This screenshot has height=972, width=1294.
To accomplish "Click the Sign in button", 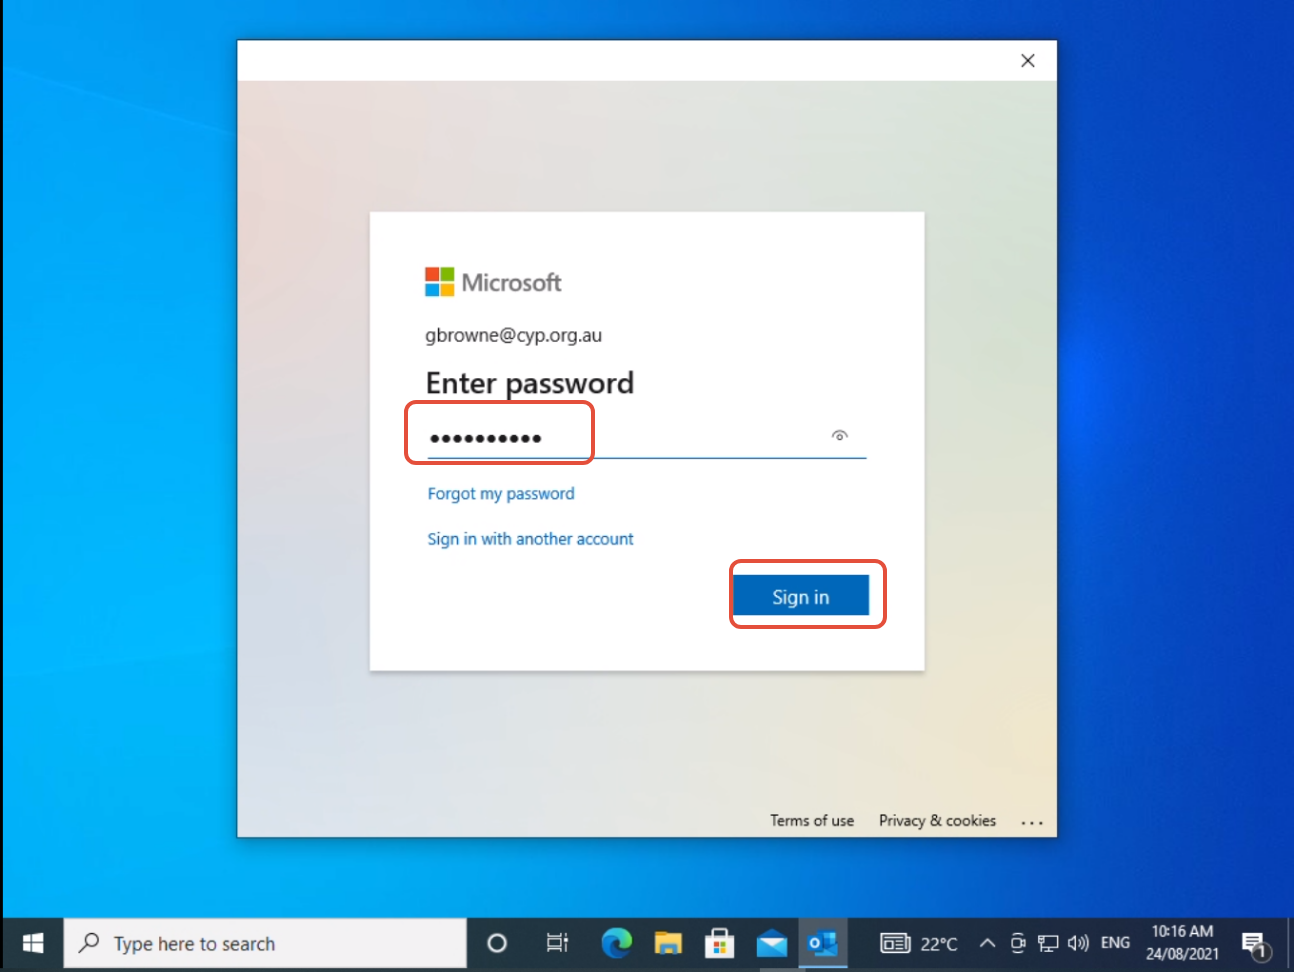I will point(801,596).
